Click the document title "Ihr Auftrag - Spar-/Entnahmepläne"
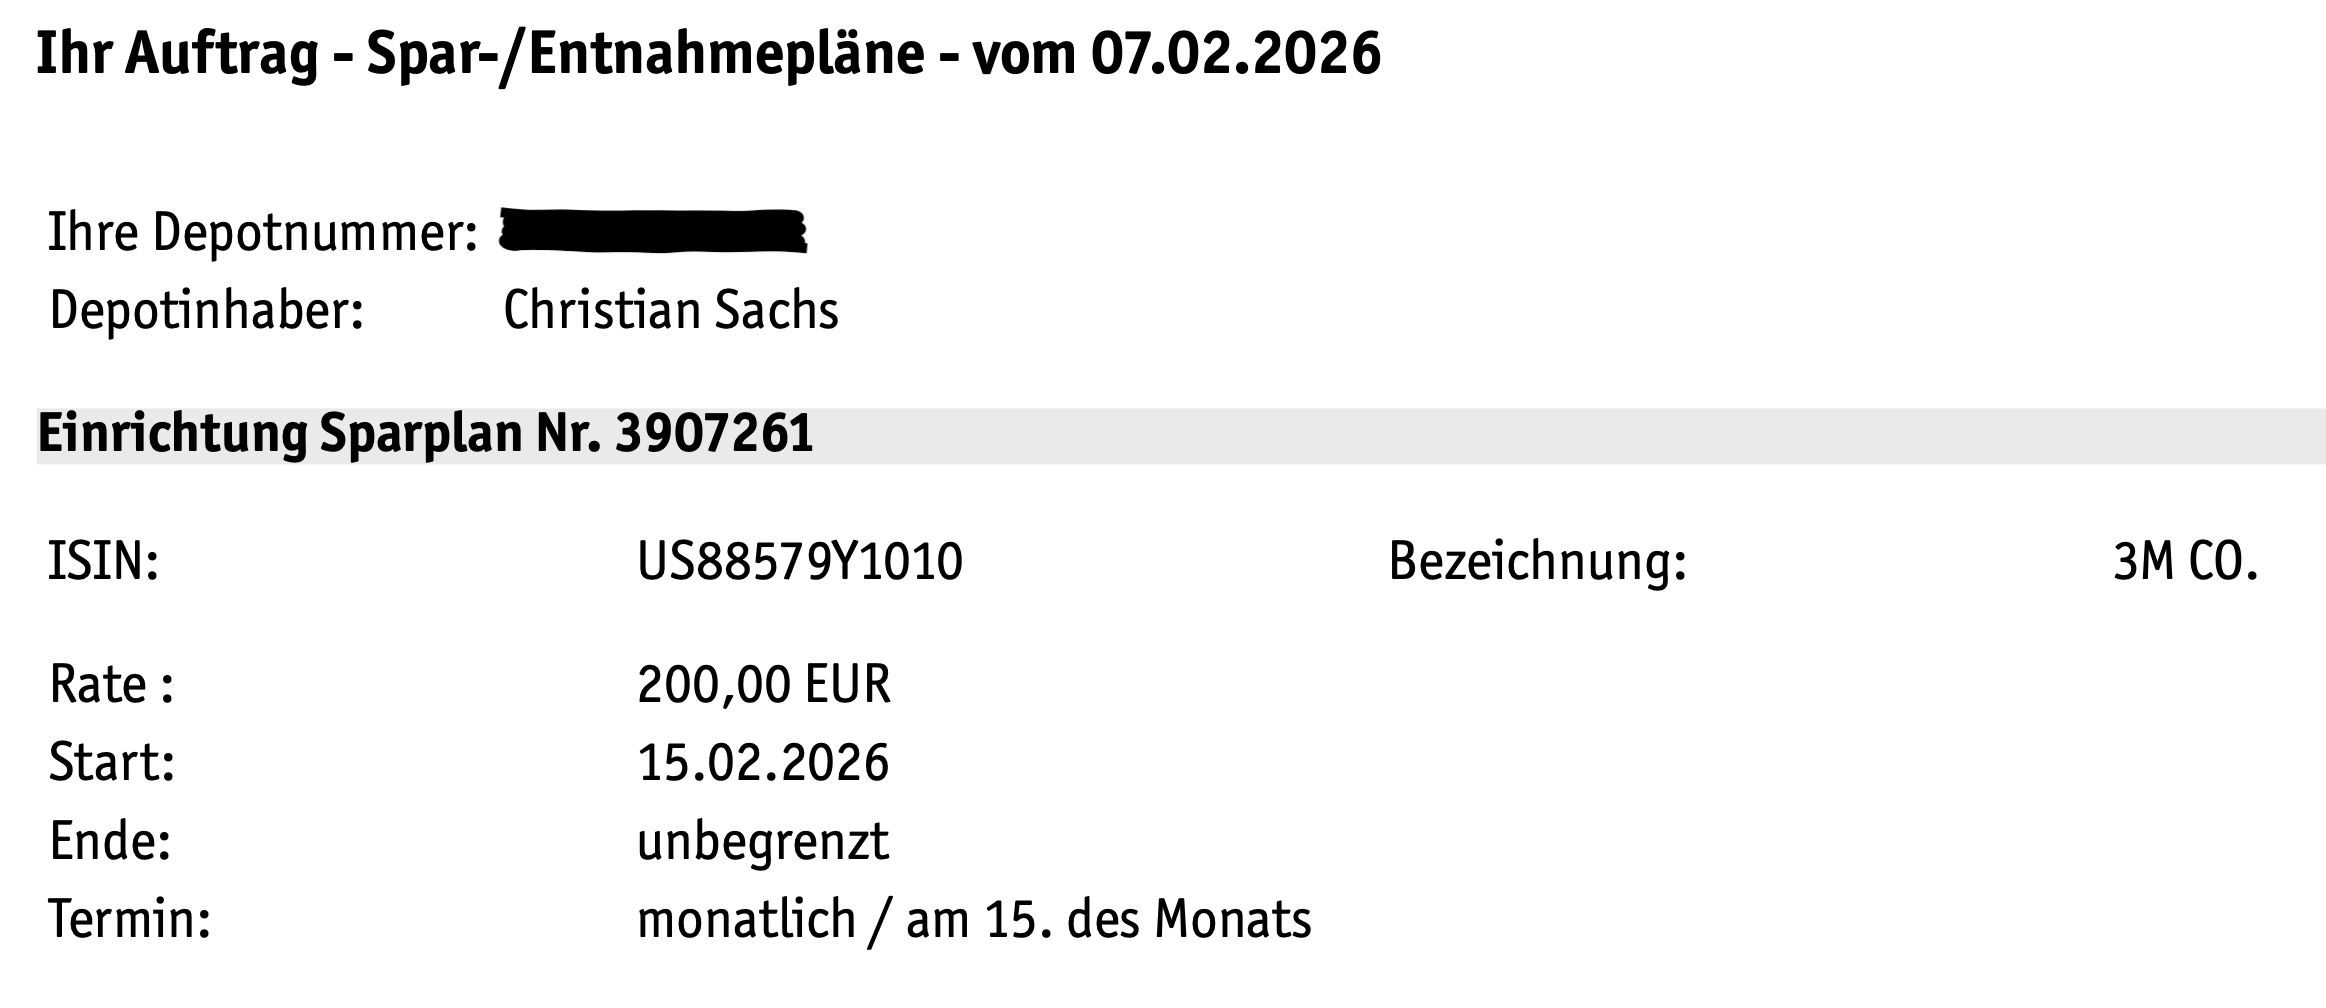2326x1008 pixels. [x=480, y=54]
